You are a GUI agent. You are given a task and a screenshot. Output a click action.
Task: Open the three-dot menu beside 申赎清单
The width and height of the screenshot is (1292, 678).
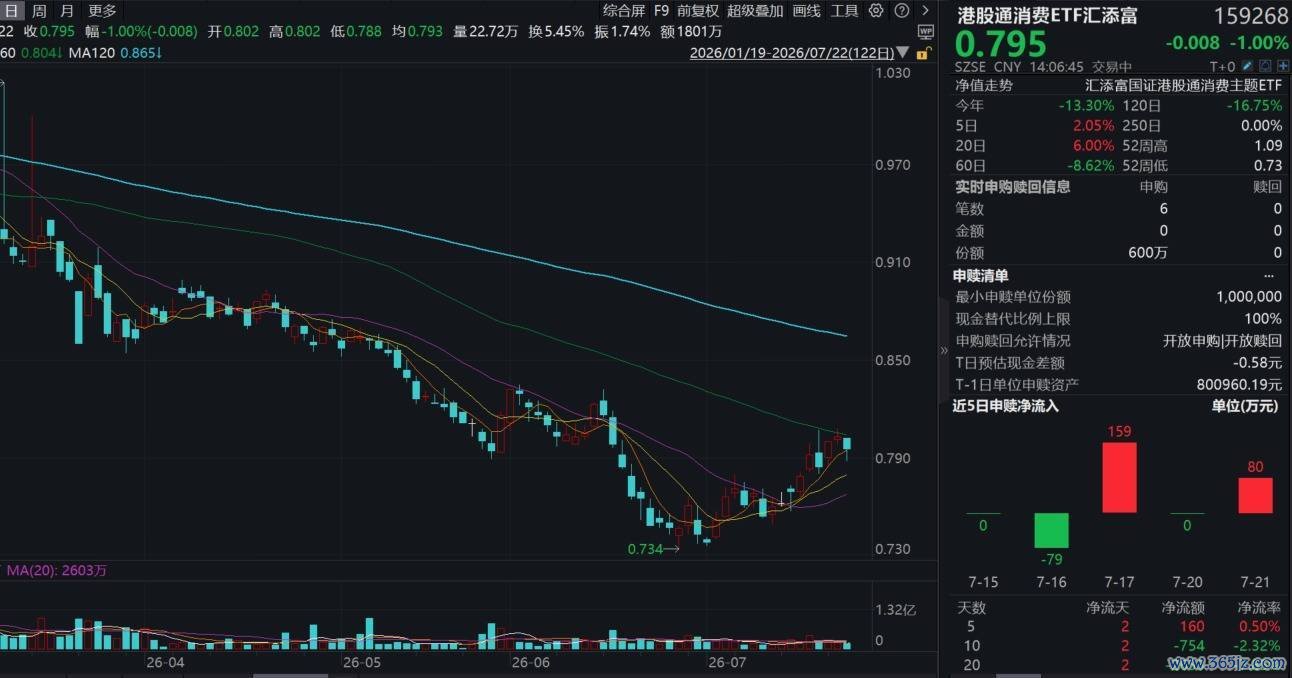[x=1270, y=276]
